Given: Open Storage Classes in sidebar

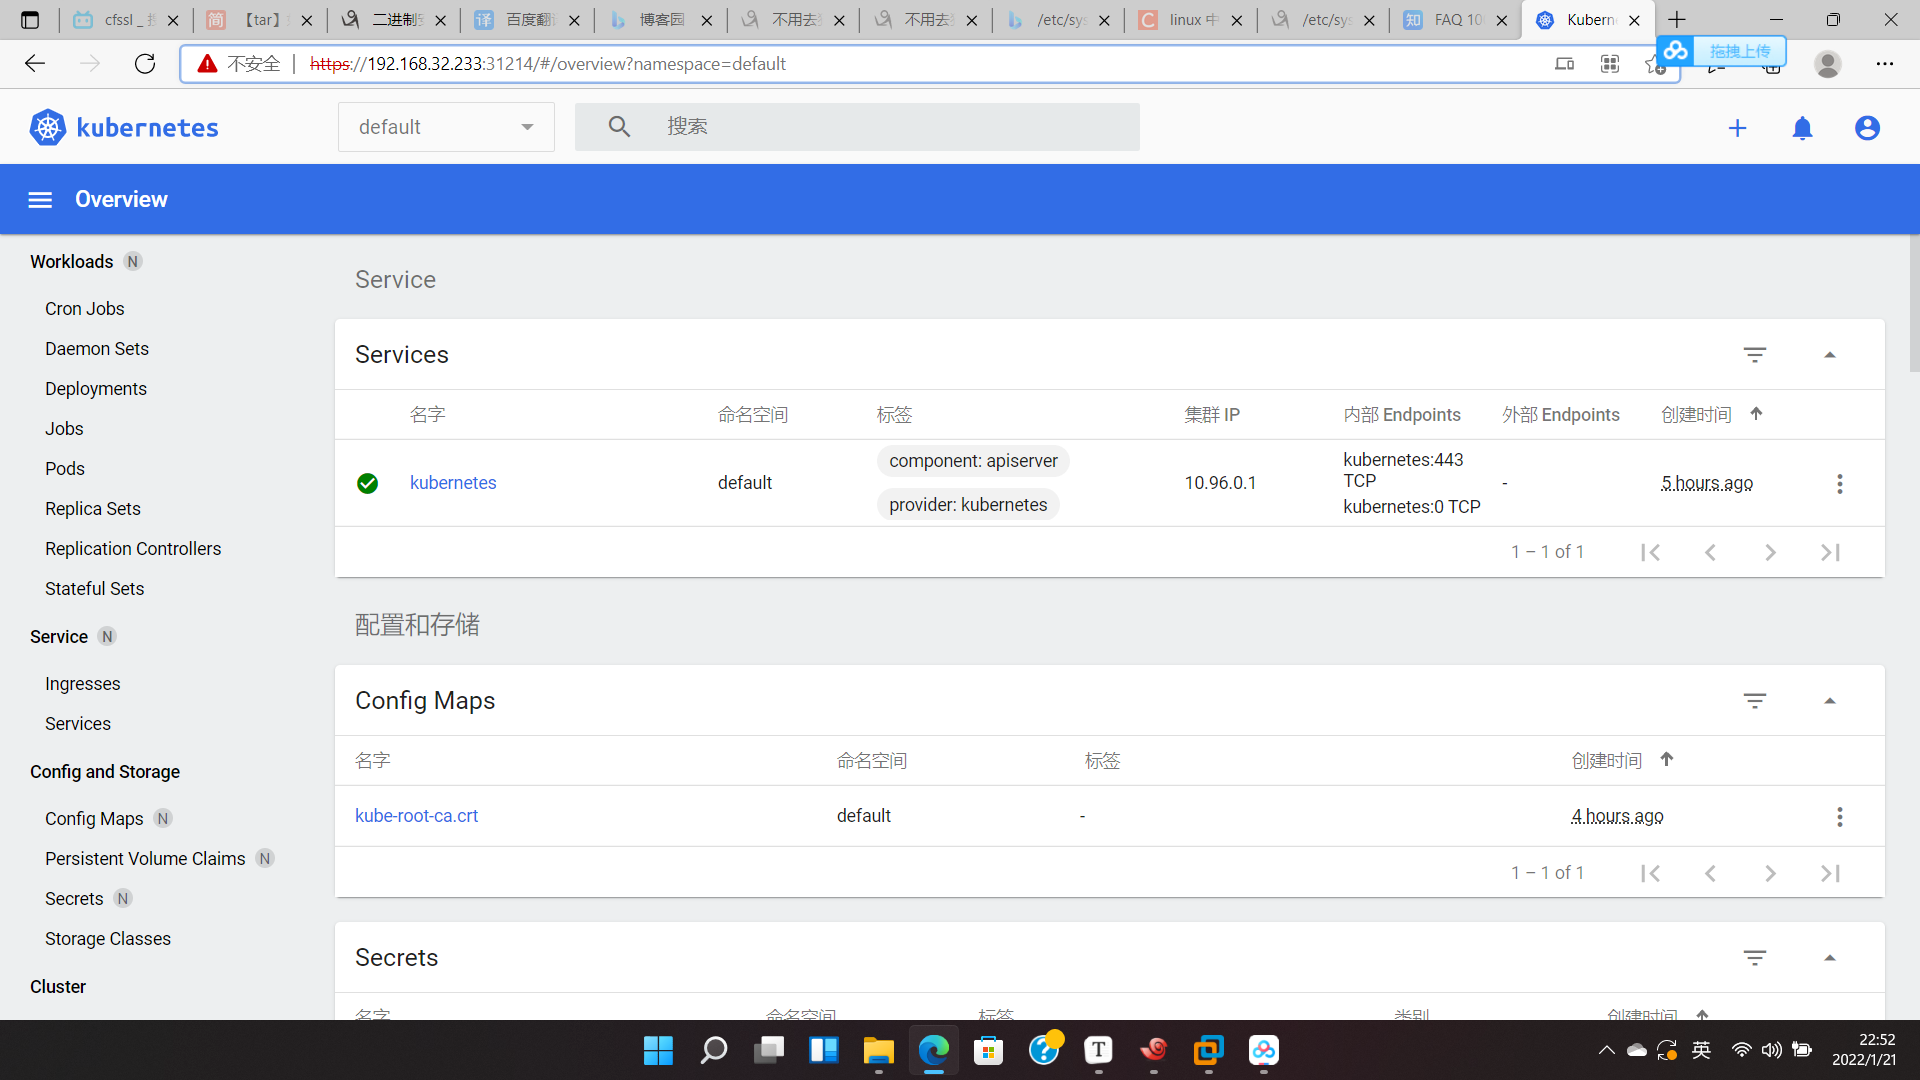Looking at the screenshot, I should point(108,939).
